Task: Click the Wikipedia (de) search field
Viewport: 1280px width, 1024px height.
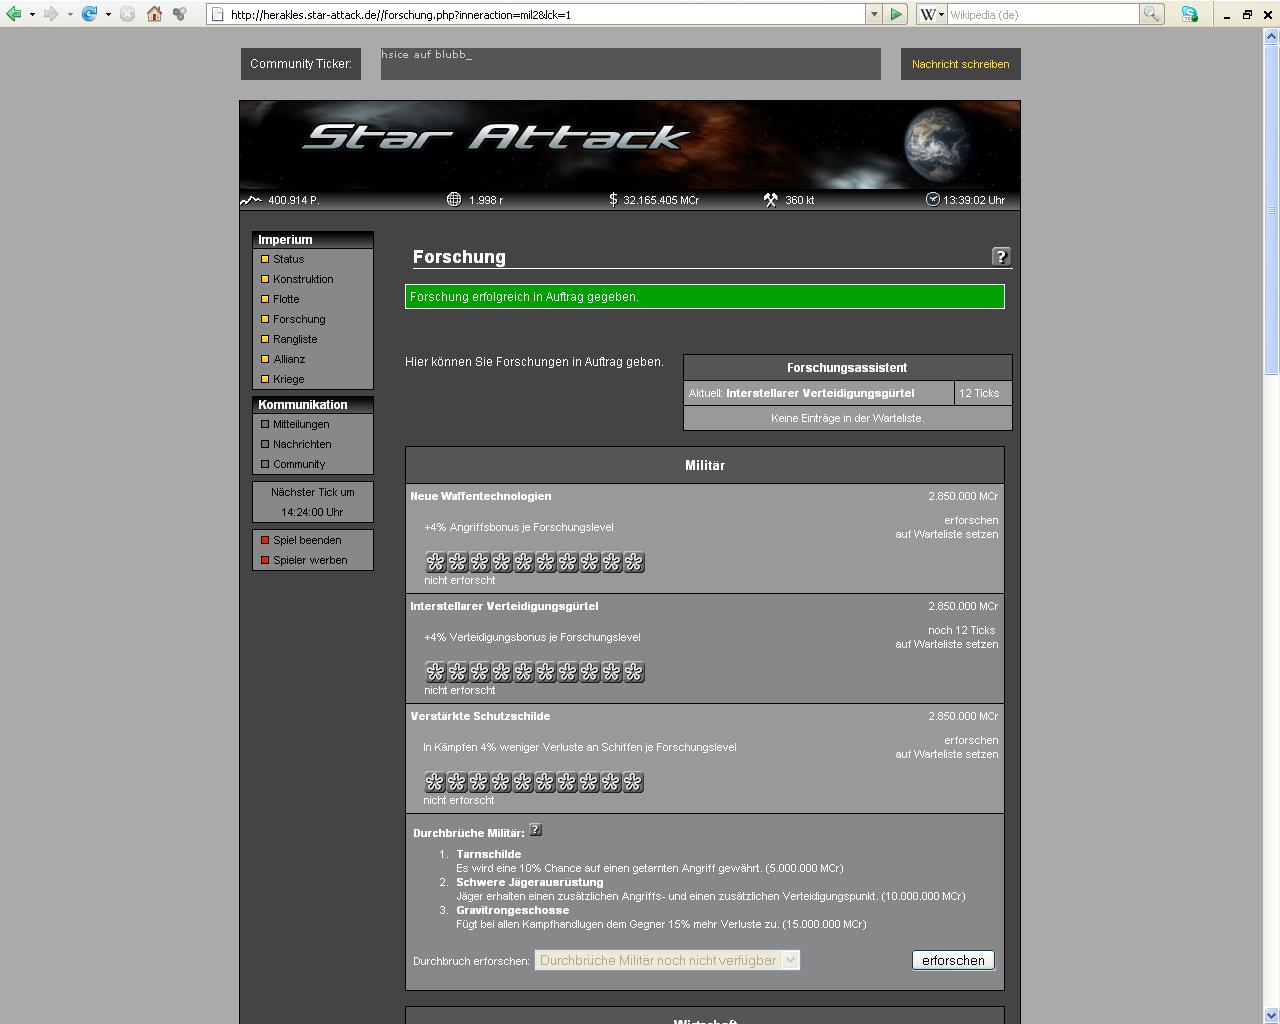Action: coord(1043,14)
